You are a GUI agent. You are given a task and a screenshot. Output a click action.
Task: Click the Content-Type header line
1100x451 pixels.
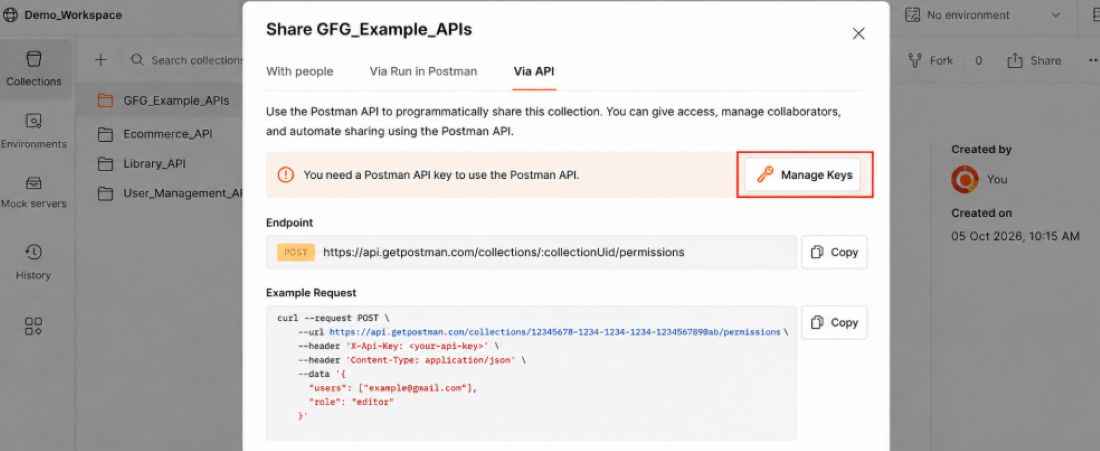click(x=411, y=360)
